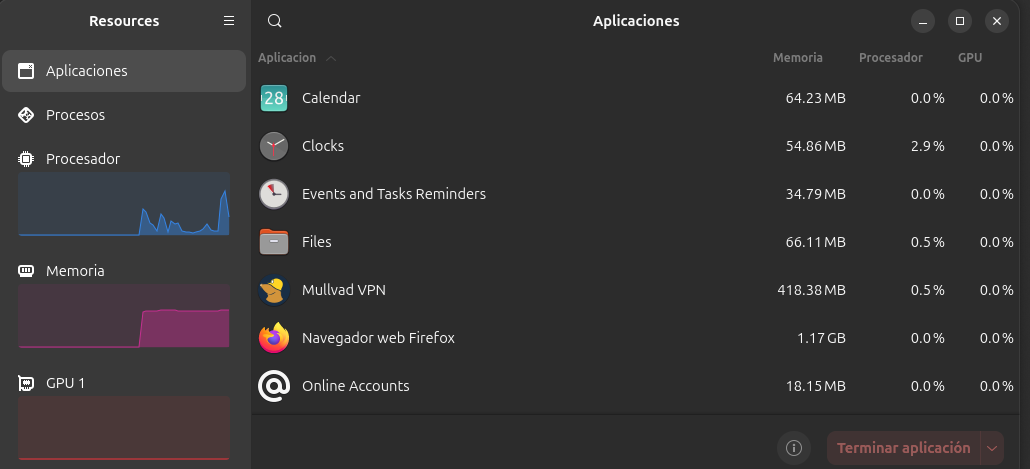Sort by the Procesador column

coord(891,58)
